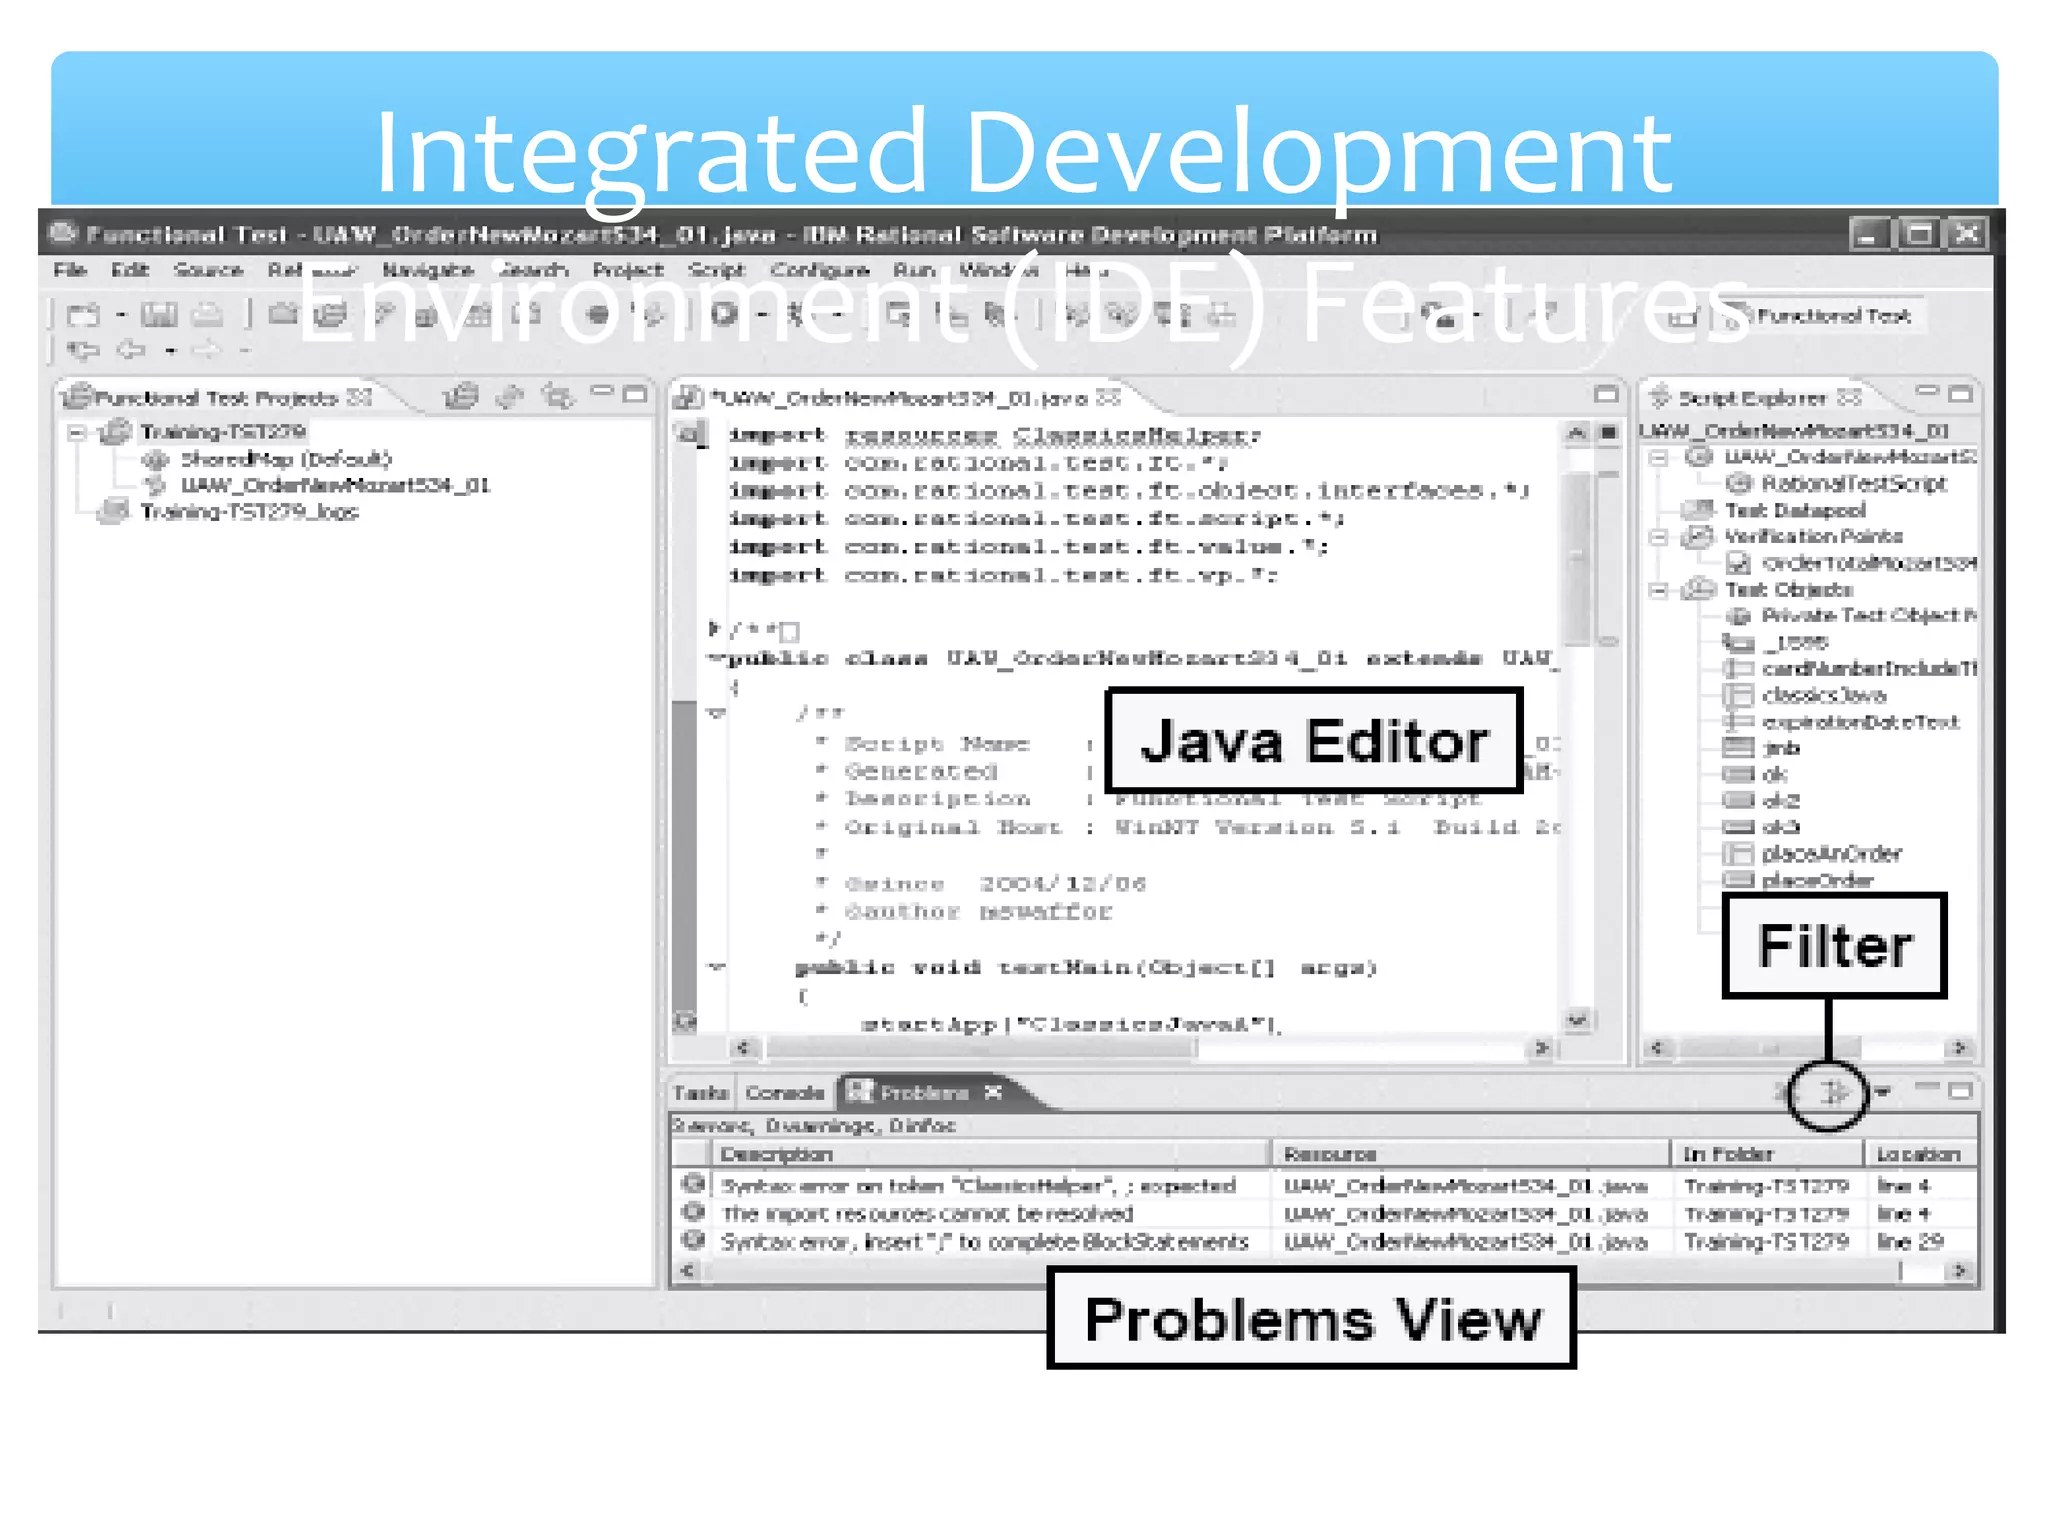The image size is (2048, 1536).
Task: Open the Configure menu
Action: tap(819, 270)
